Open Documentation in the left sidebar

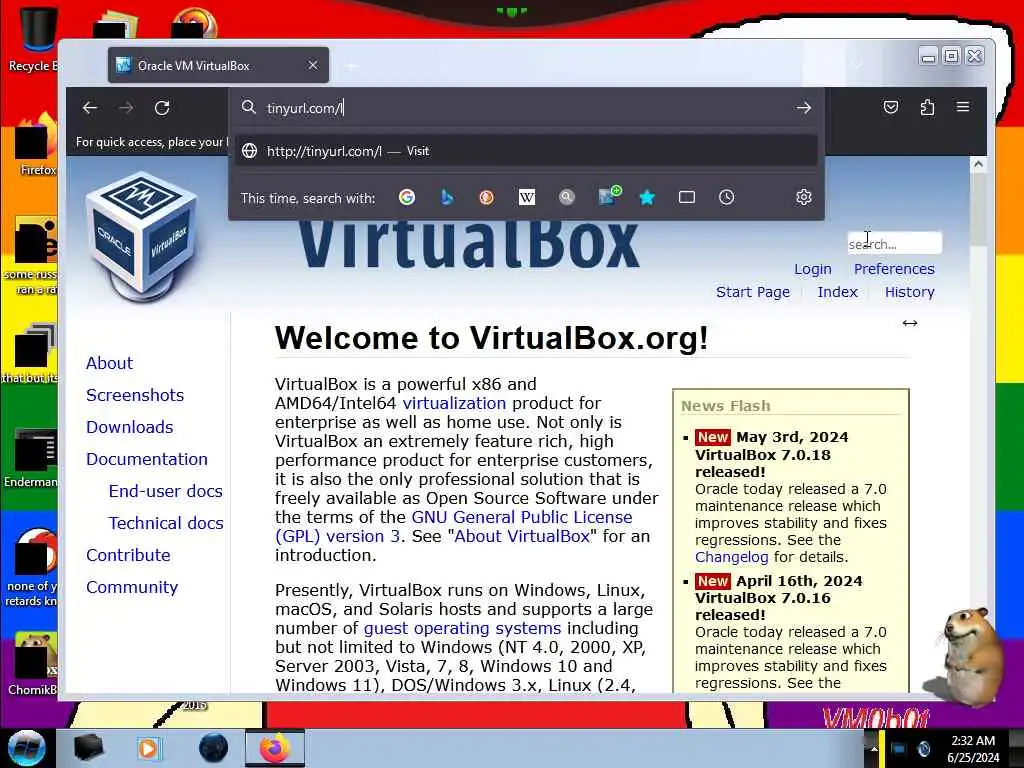[147, 459]
